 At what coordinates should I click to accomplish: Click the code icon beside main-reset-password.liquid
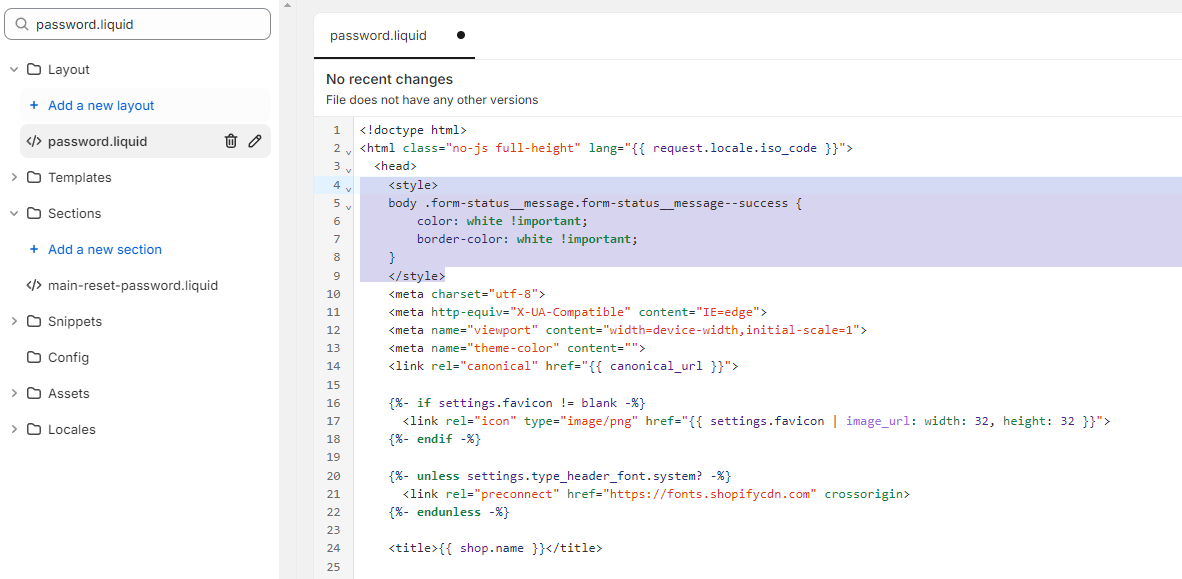pos(34,285)
